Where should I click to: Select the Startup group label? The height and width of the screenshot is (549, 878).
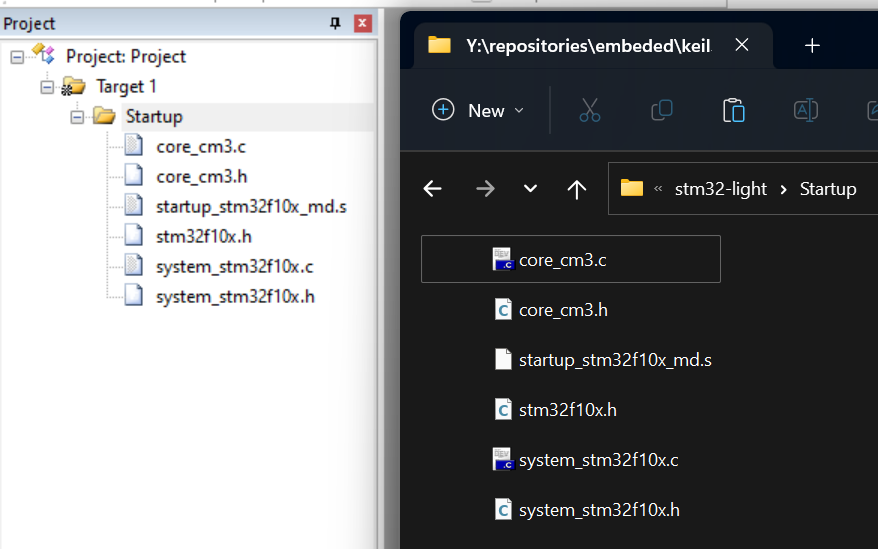tap(154, 117)
